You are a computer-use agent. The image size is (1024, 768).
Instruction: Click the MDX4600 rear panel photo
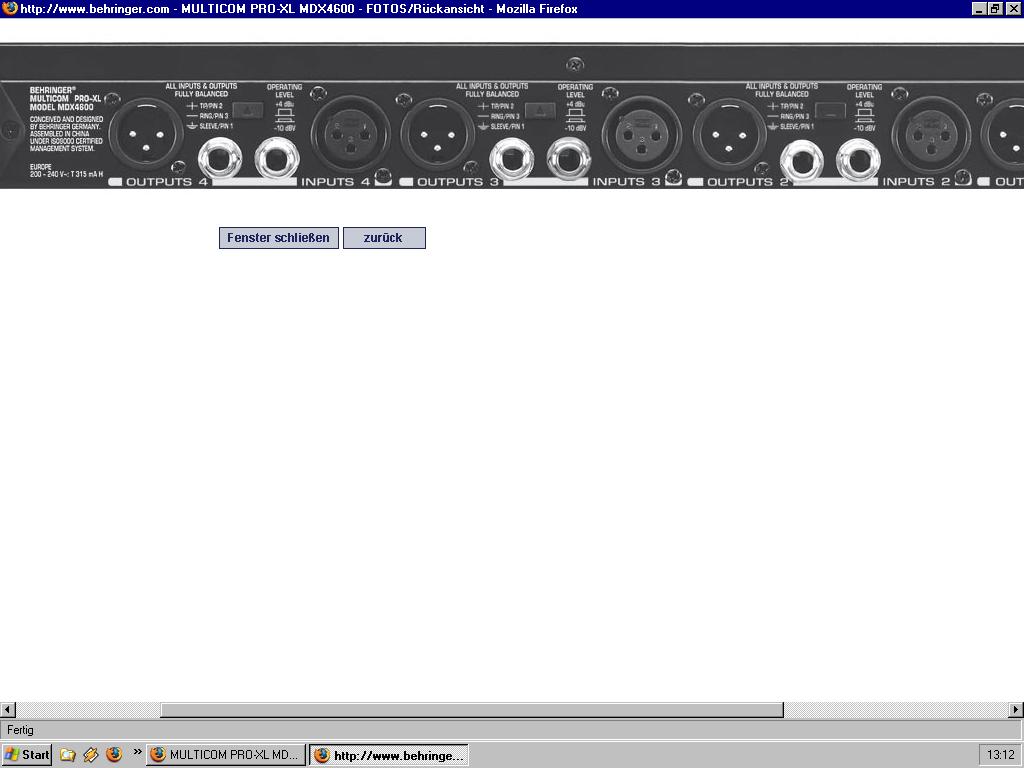(512, 116)
